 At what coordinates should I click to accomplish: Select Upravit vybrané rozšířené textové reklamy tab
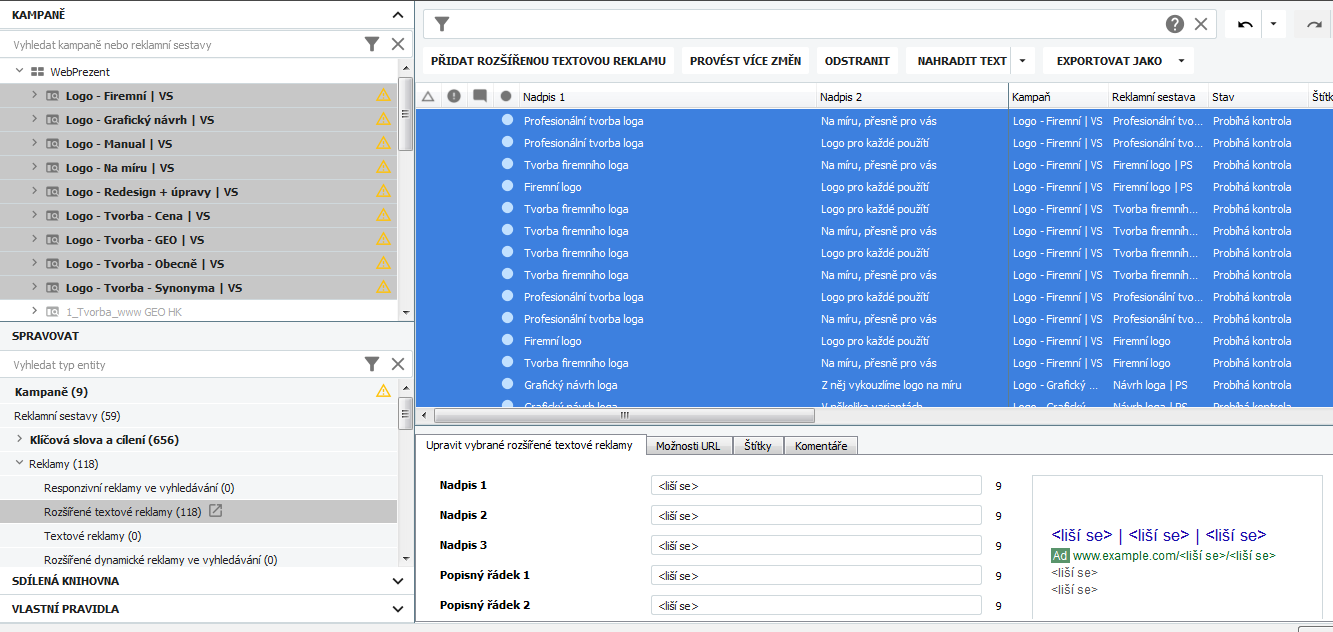529,445
